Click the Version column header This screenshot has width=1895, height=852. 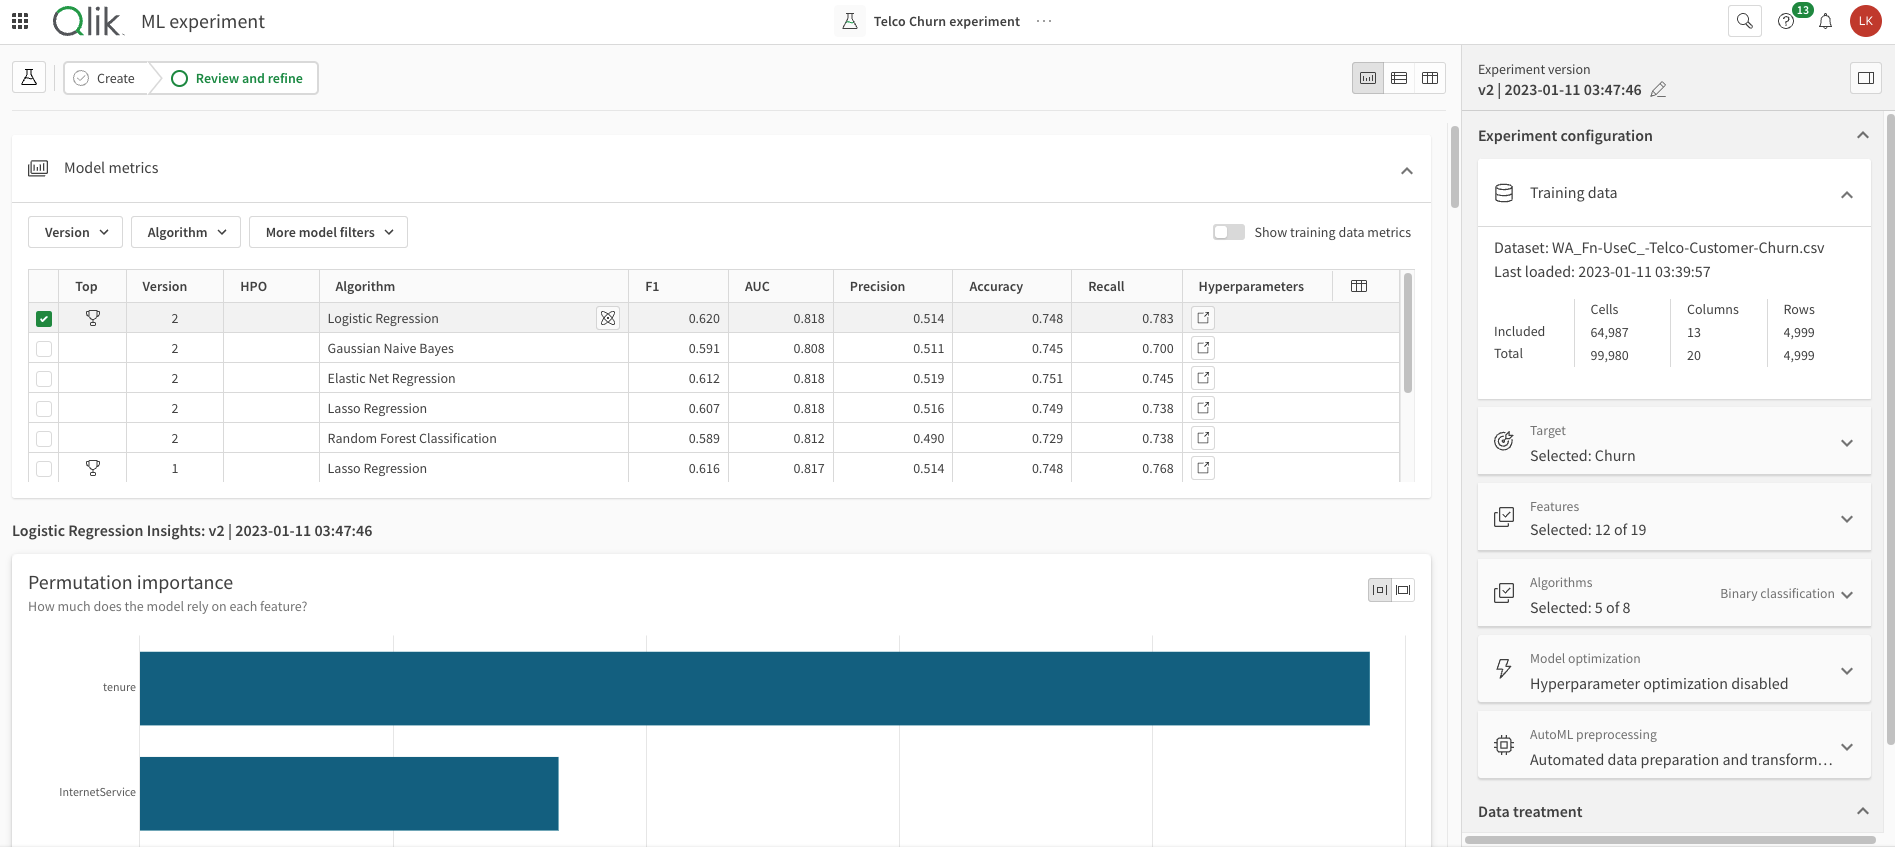(x=175, y=286)
